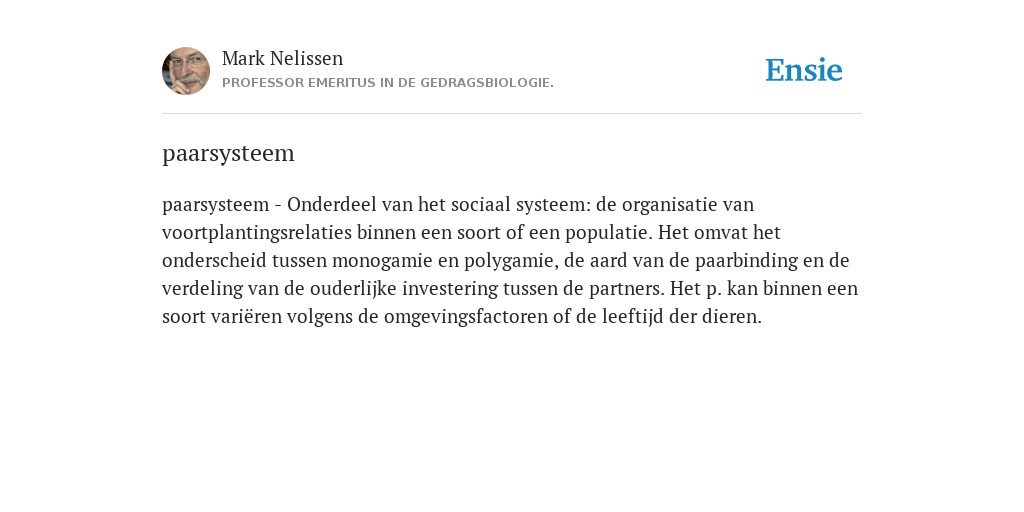Click the 'paarsysteem' heading

coord(228,154)
